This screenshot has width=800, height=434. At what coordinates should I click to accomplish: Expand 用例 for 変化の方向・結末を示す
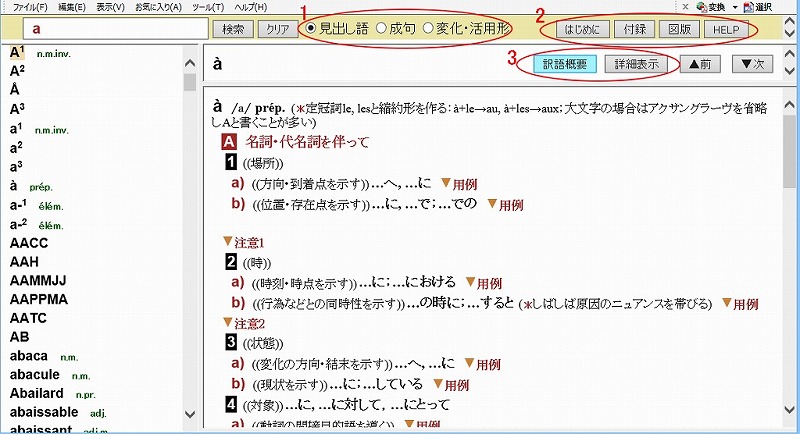[483, 364]
